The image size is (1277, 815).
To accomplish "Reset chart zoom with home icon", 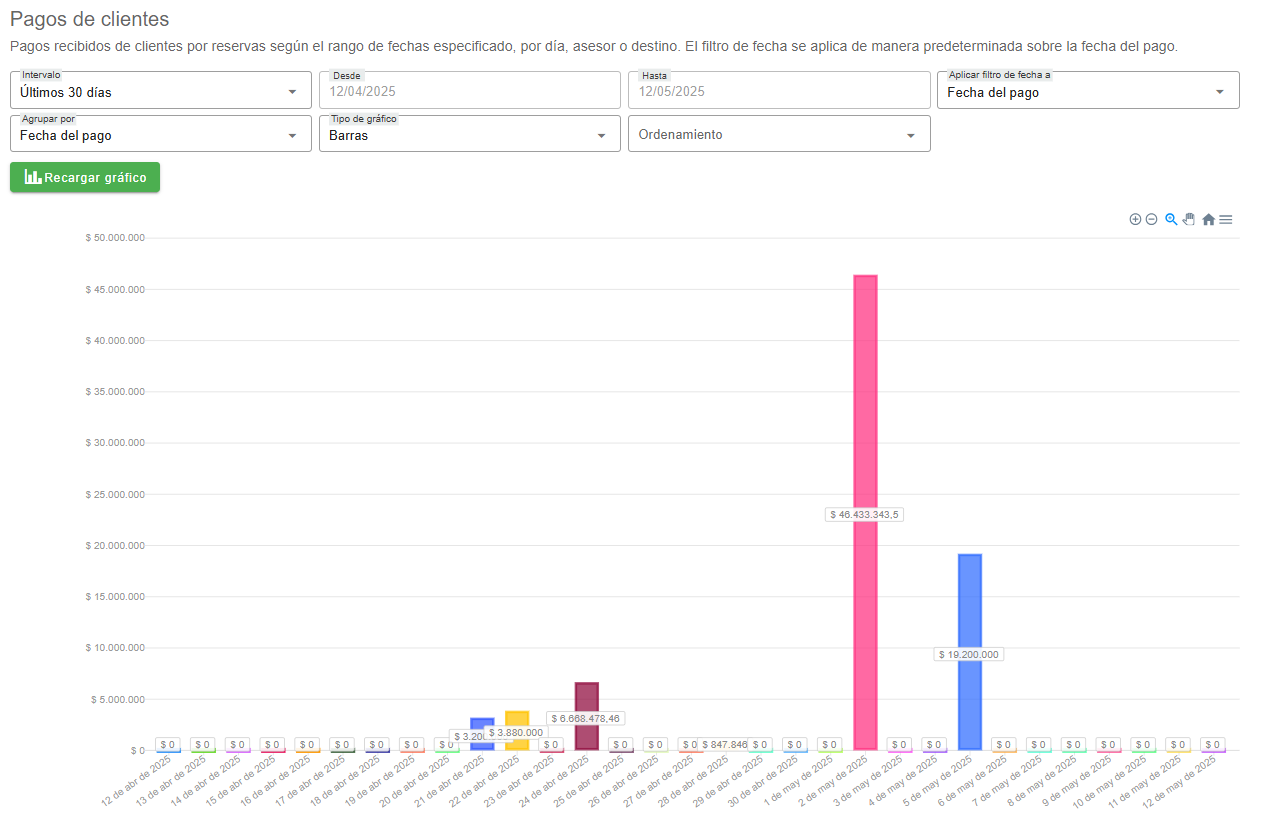I will click(1208, 219).
